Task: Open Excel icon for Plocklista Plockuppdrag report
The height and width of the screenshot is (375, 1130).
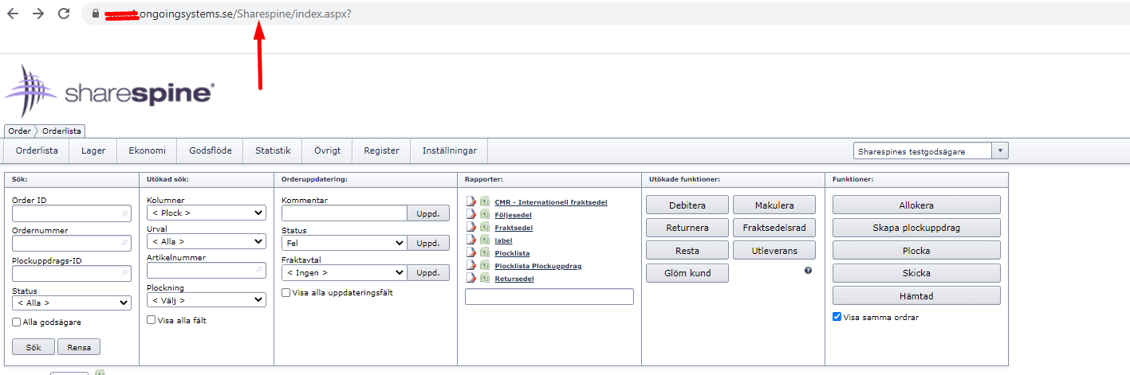Action: [x=485, y=266]
